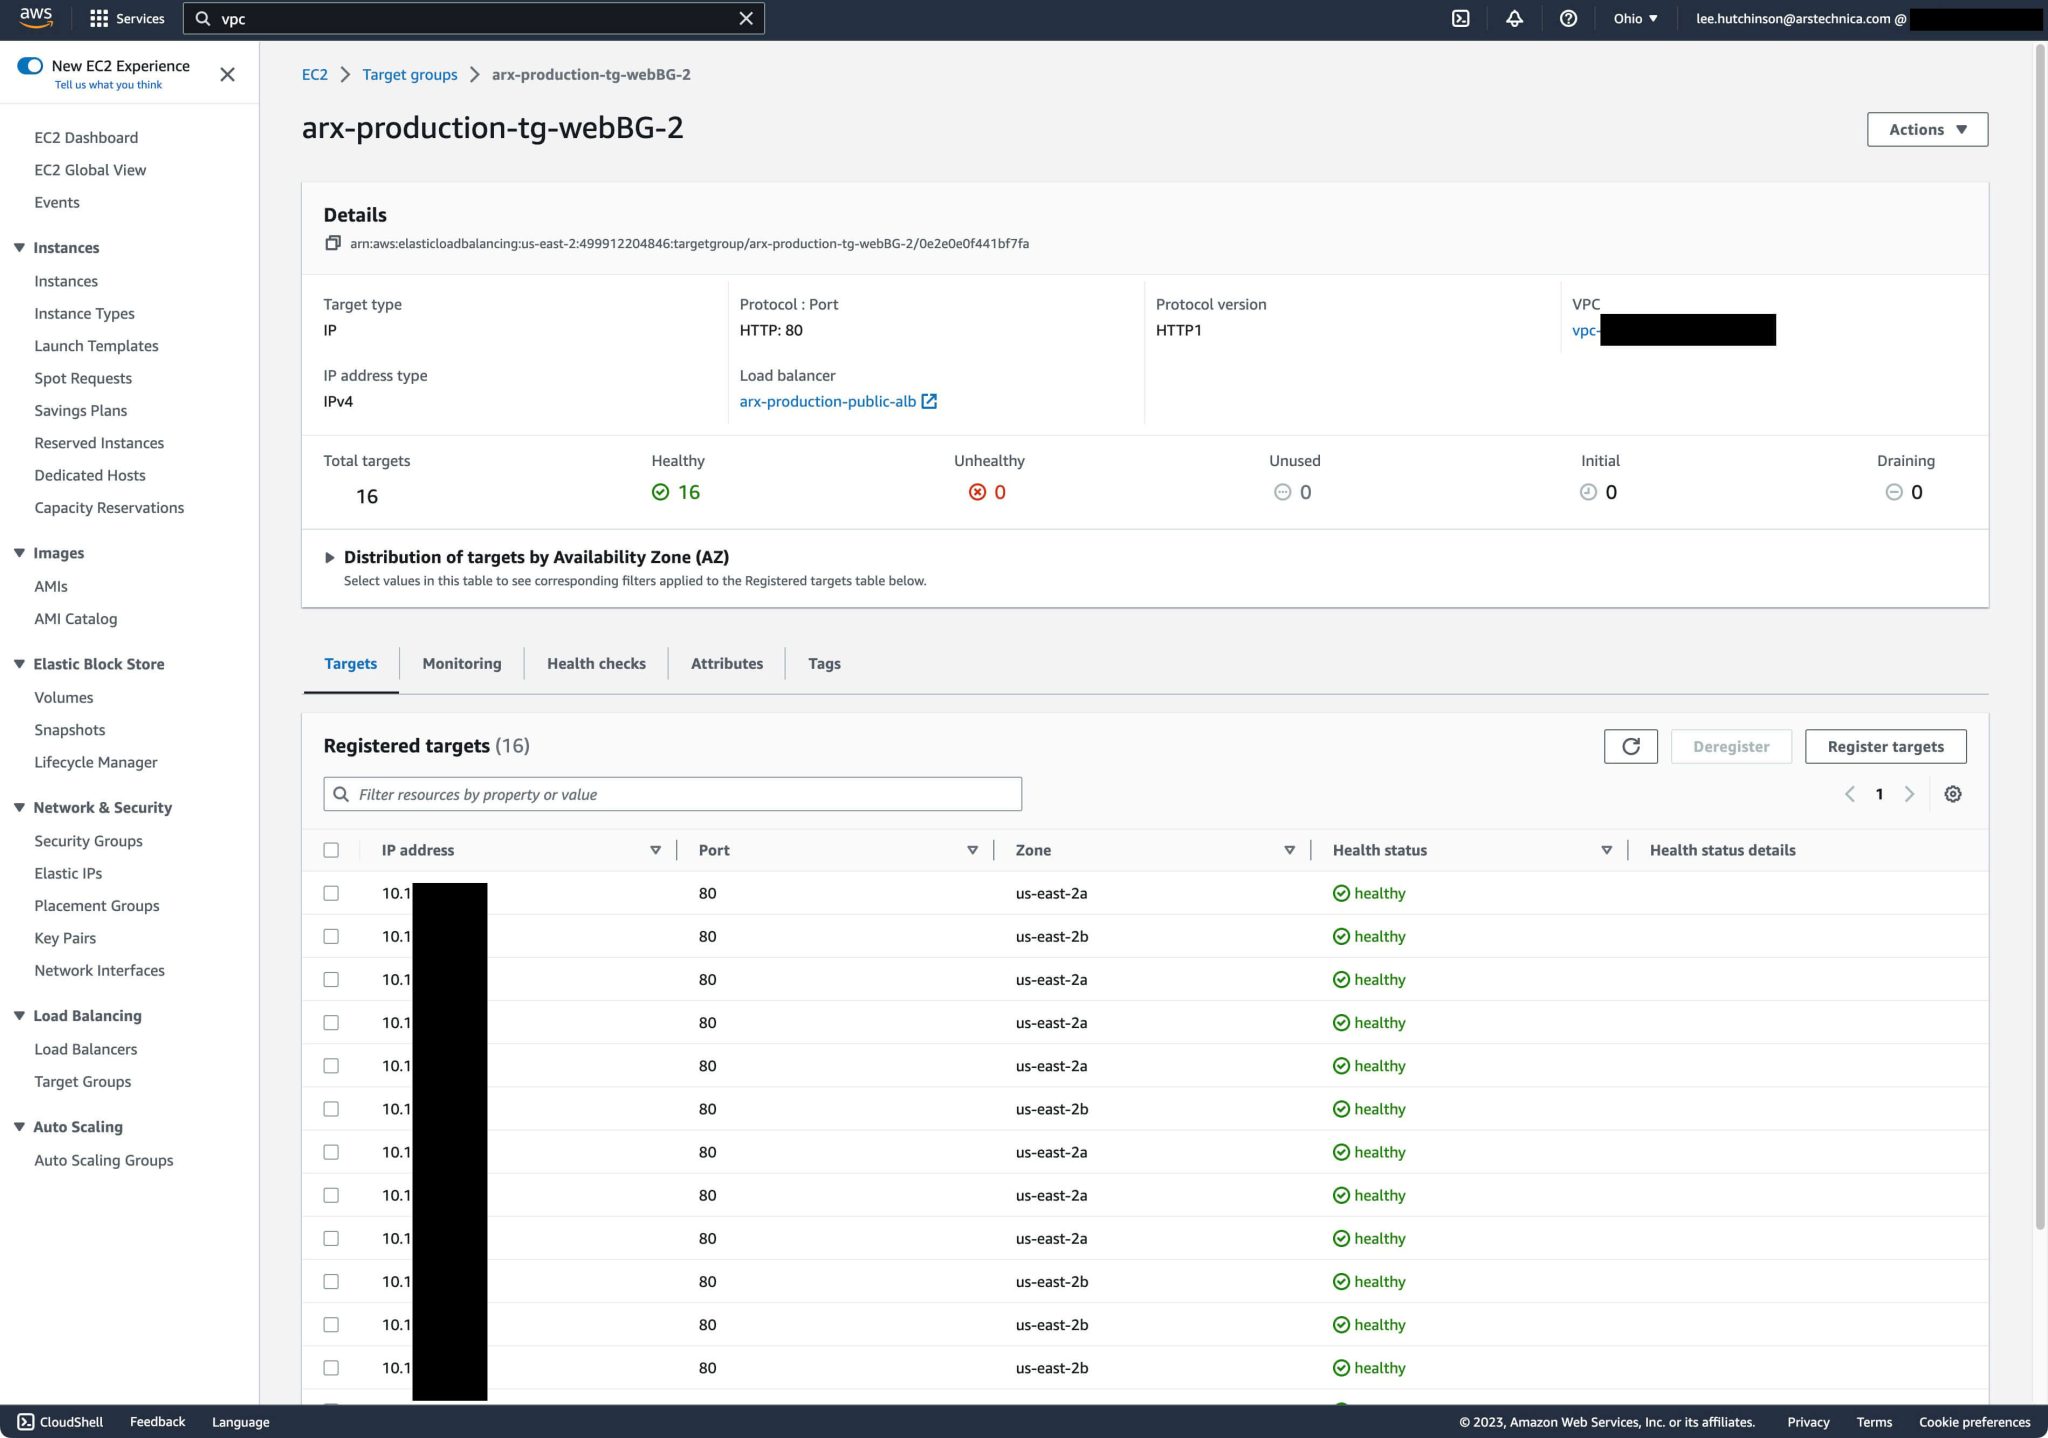Open the Services grid menu

point(127,18)
